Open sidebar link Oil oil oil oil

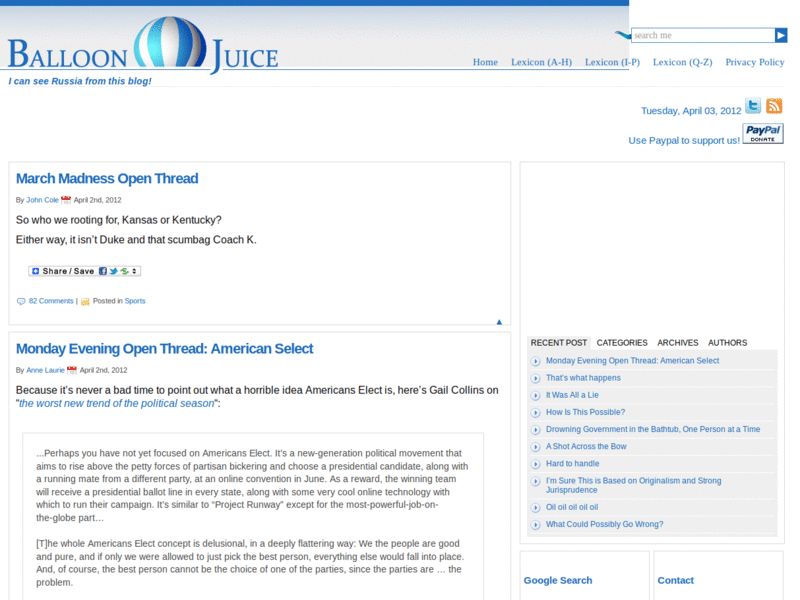tap(572, 507)
